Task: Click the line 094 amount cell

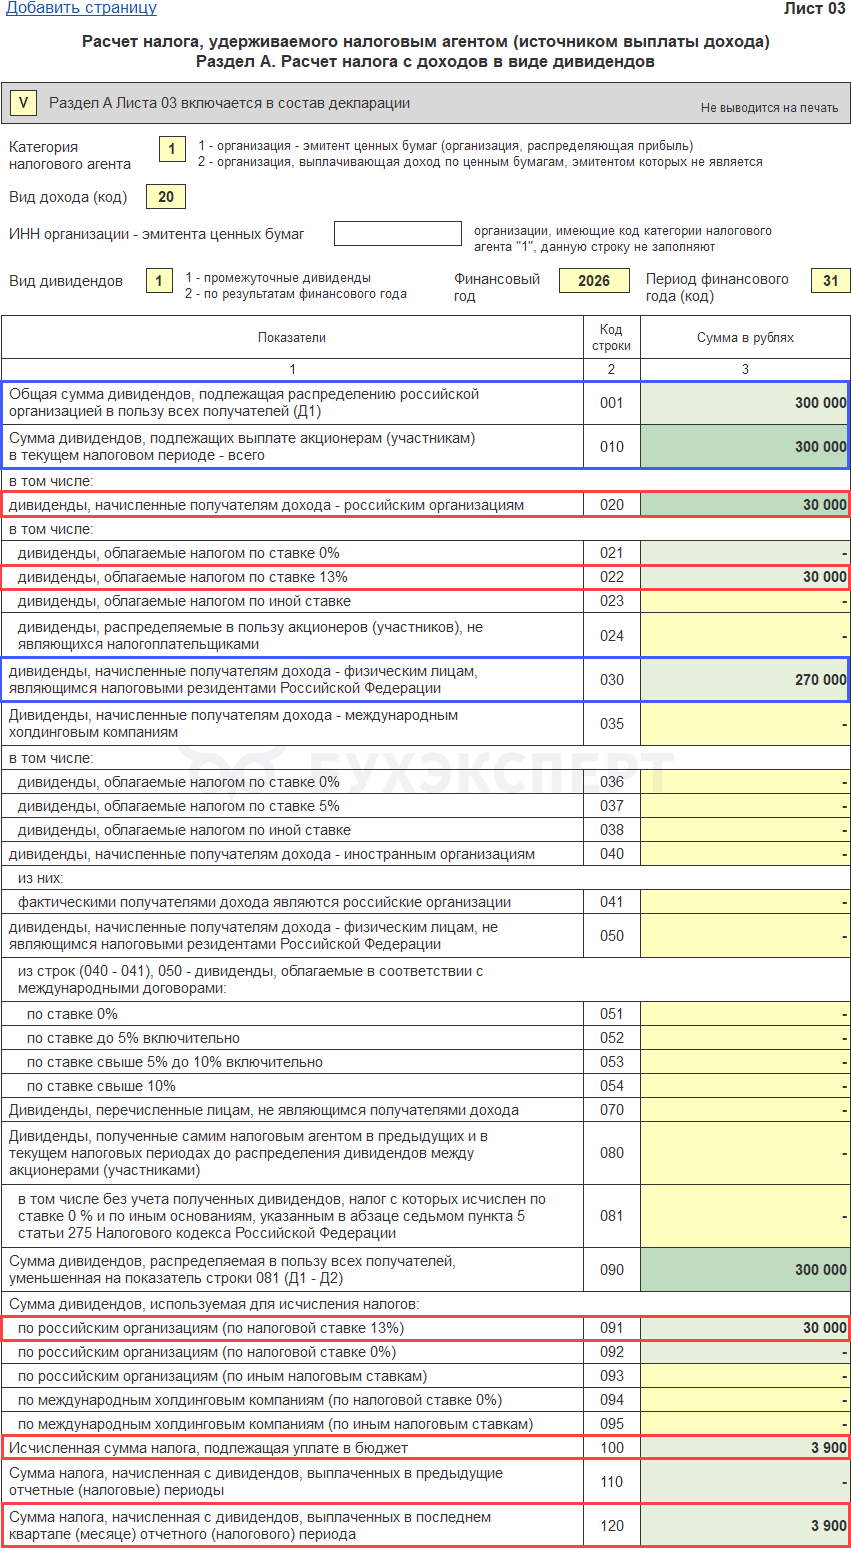Action: click(745, 1400)
